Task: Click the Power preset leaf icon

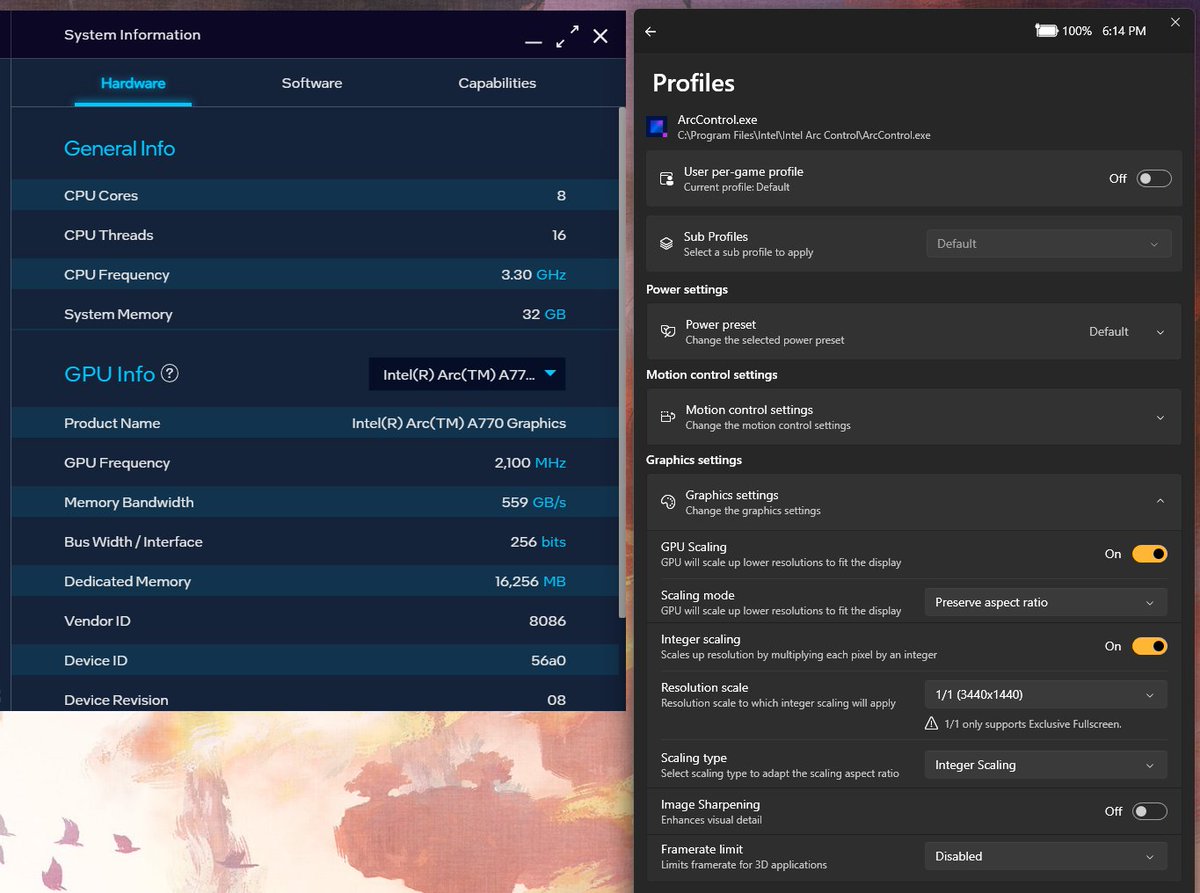Action: [666, 331]
